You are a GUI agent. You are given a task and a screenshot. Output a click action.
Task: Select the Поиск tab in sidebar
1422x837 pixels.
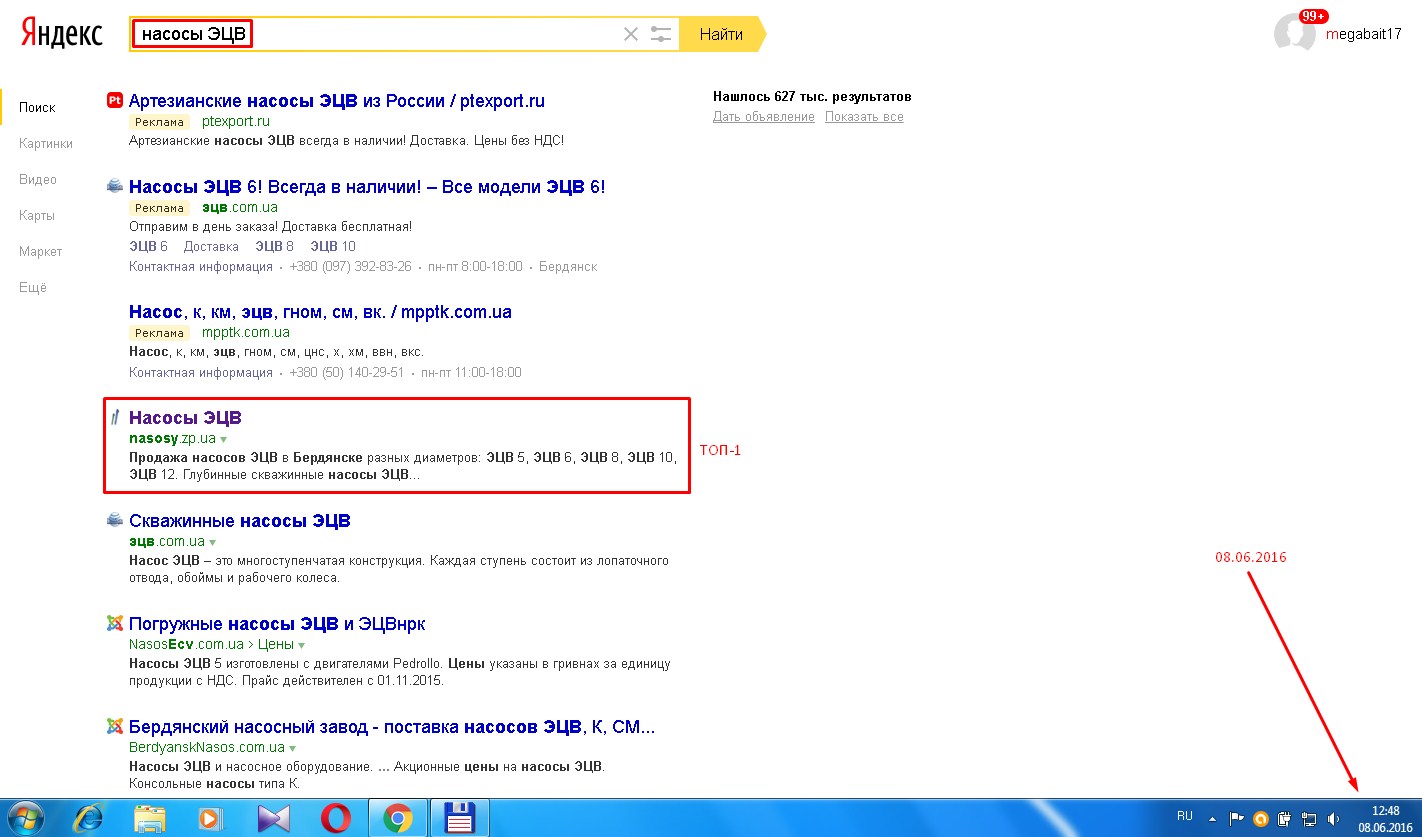[38, 107]
